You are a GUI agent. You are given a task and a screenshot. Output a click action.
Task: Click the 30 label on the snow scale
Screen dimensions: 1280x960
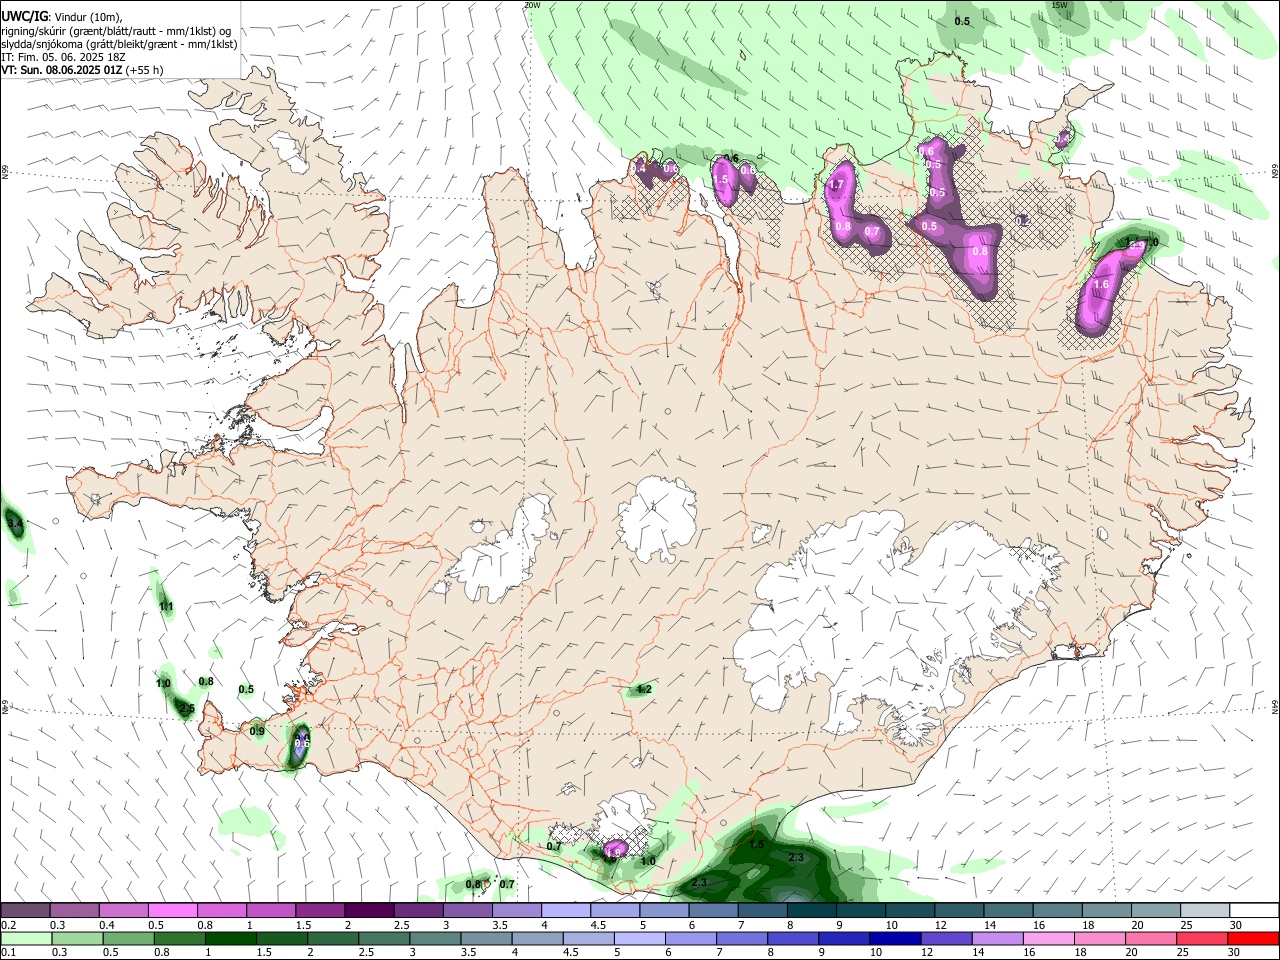1236,925
